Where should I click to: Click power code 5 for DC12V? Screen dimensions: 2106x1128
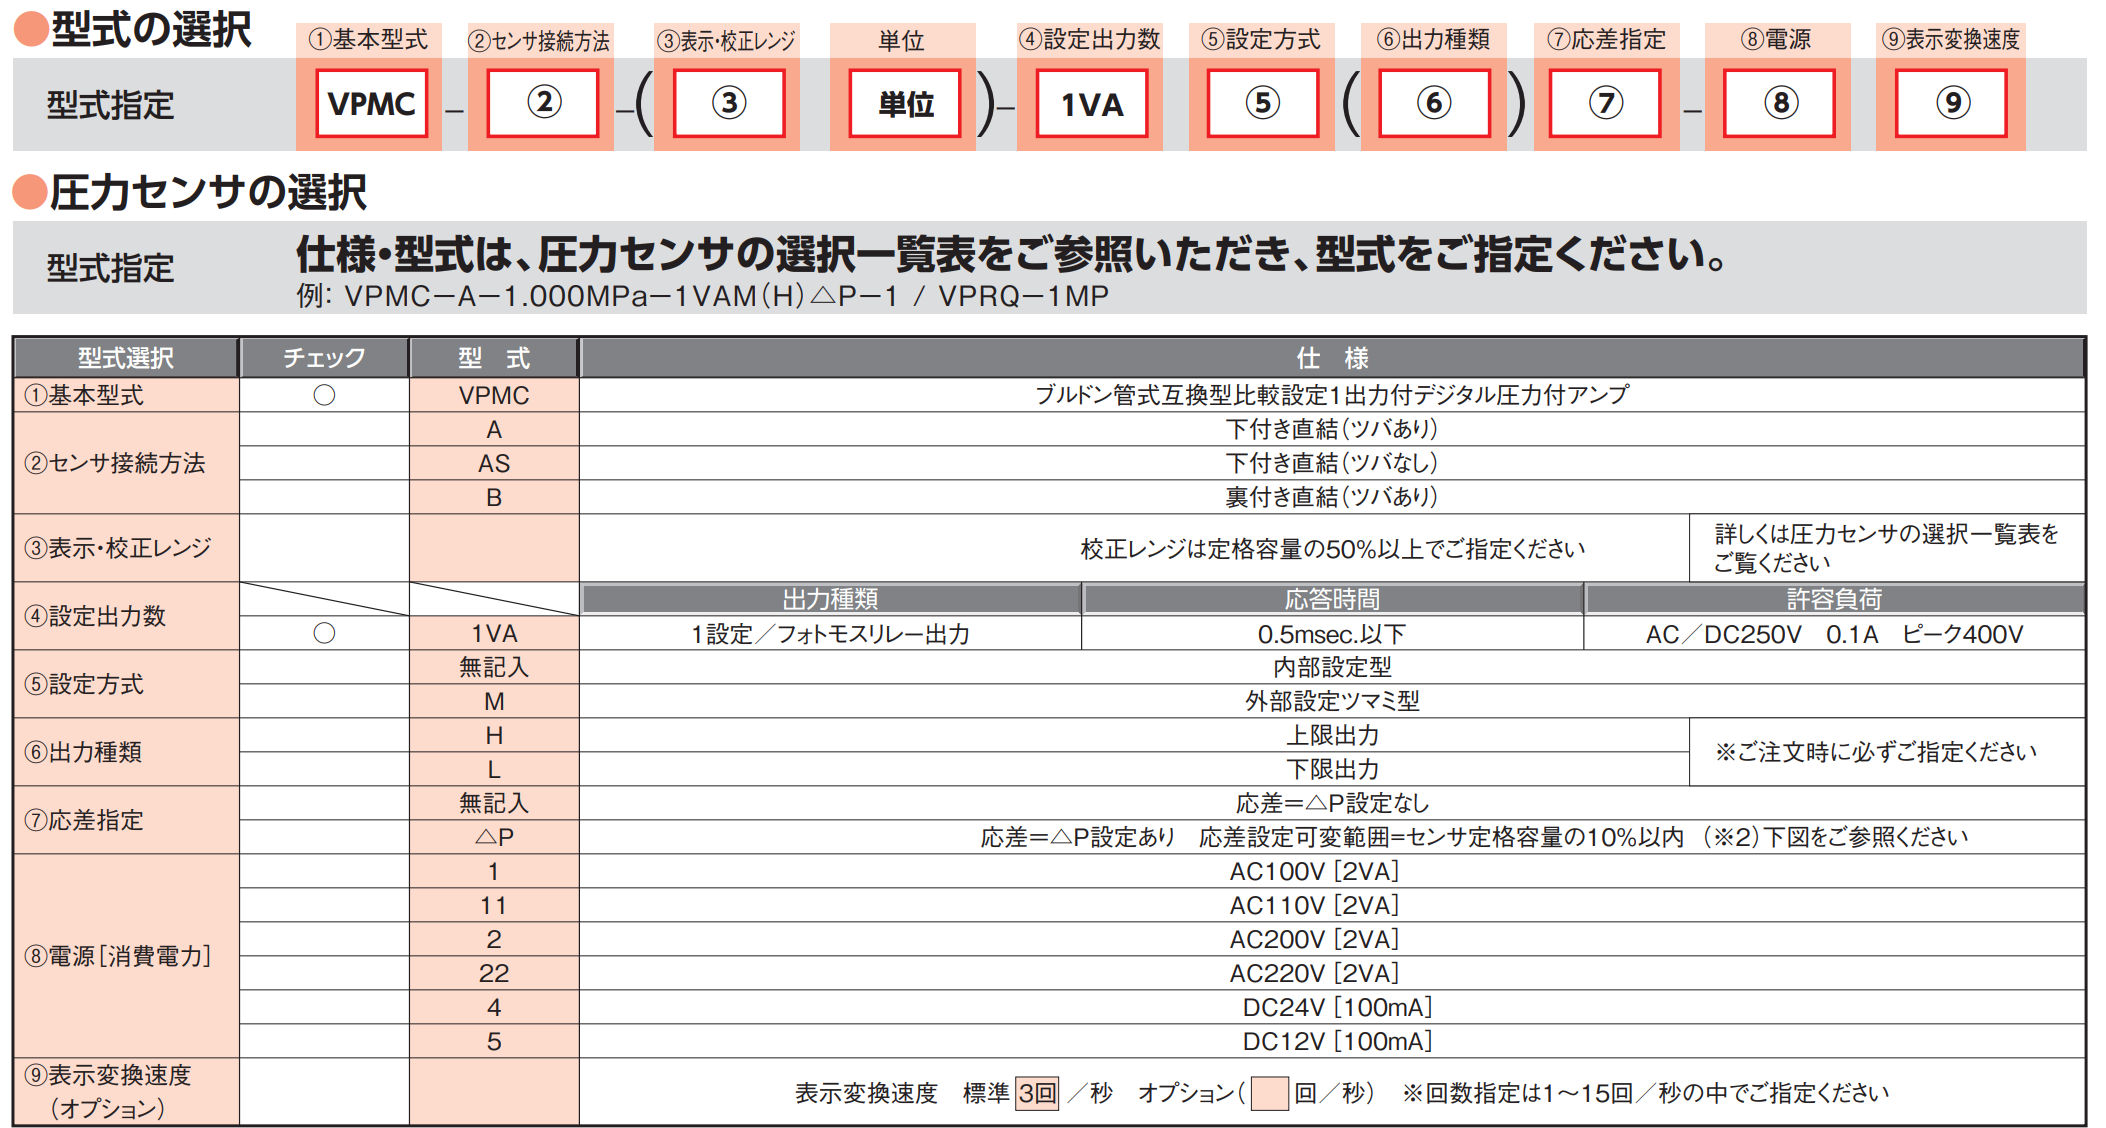(x=494, y=1041)
